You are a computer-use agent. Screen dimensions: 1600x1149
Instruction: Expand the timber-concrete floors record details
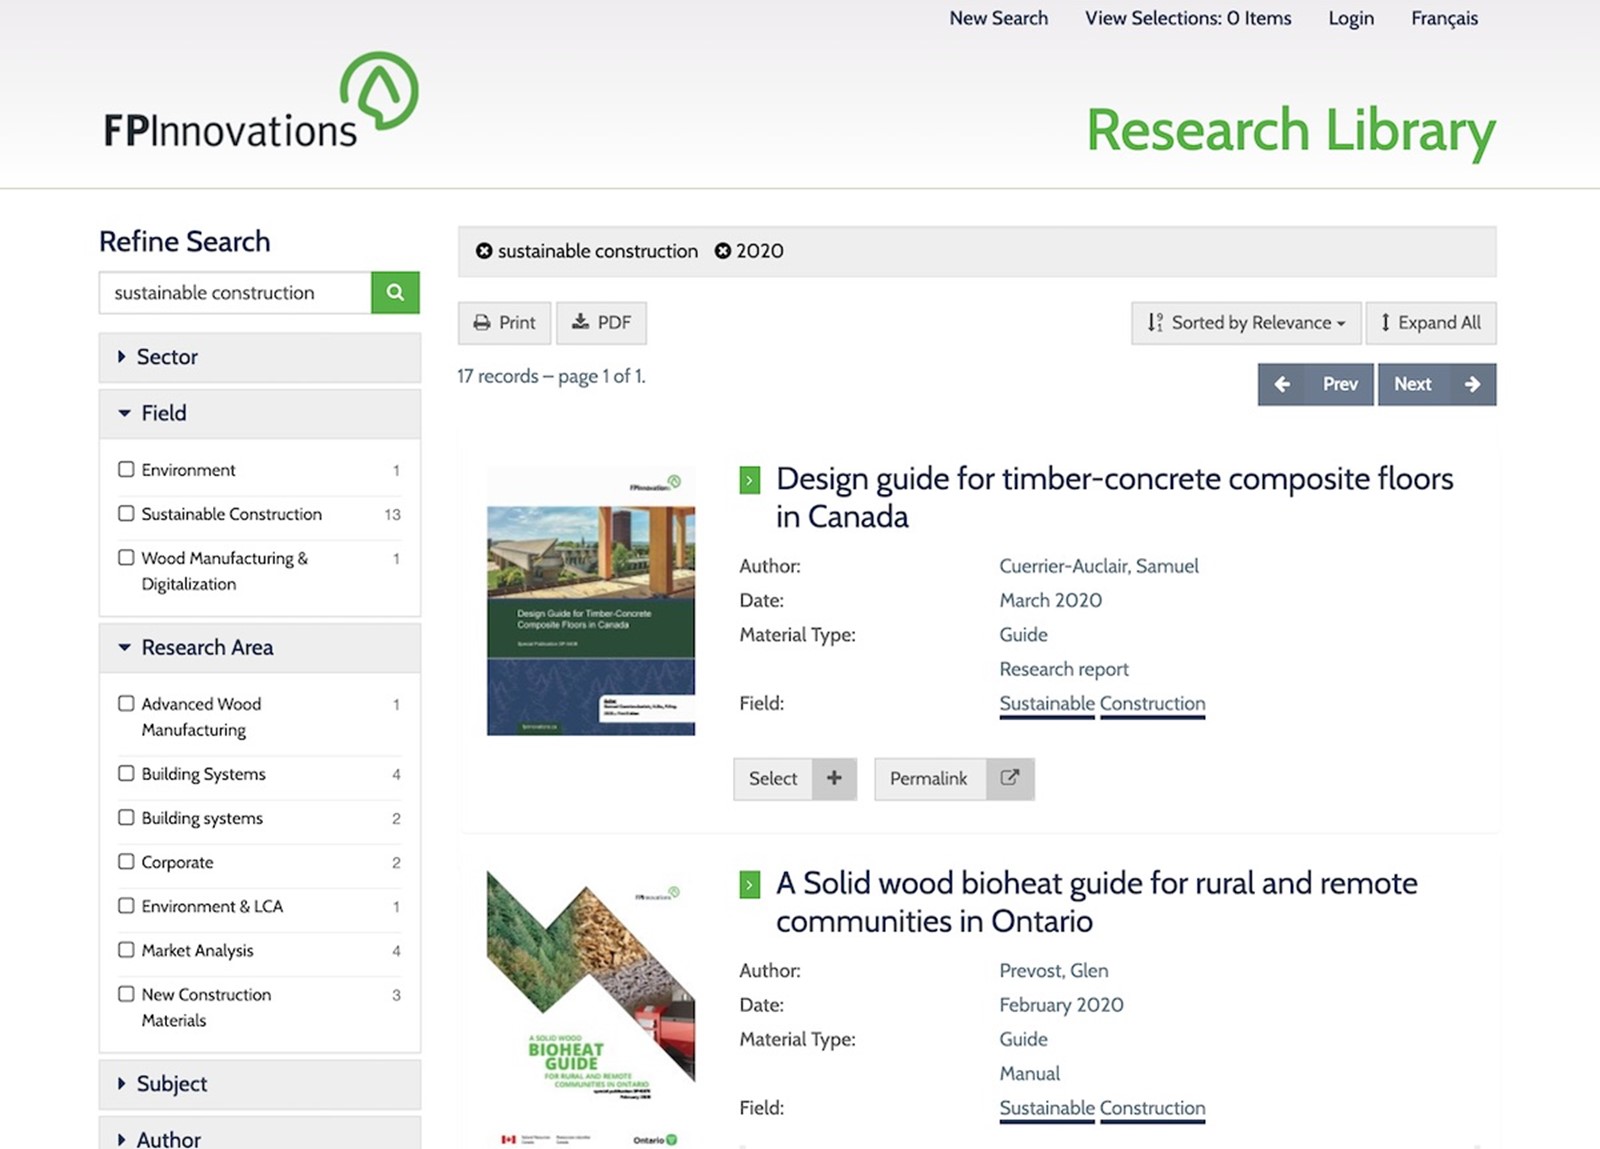coord(750,480)
